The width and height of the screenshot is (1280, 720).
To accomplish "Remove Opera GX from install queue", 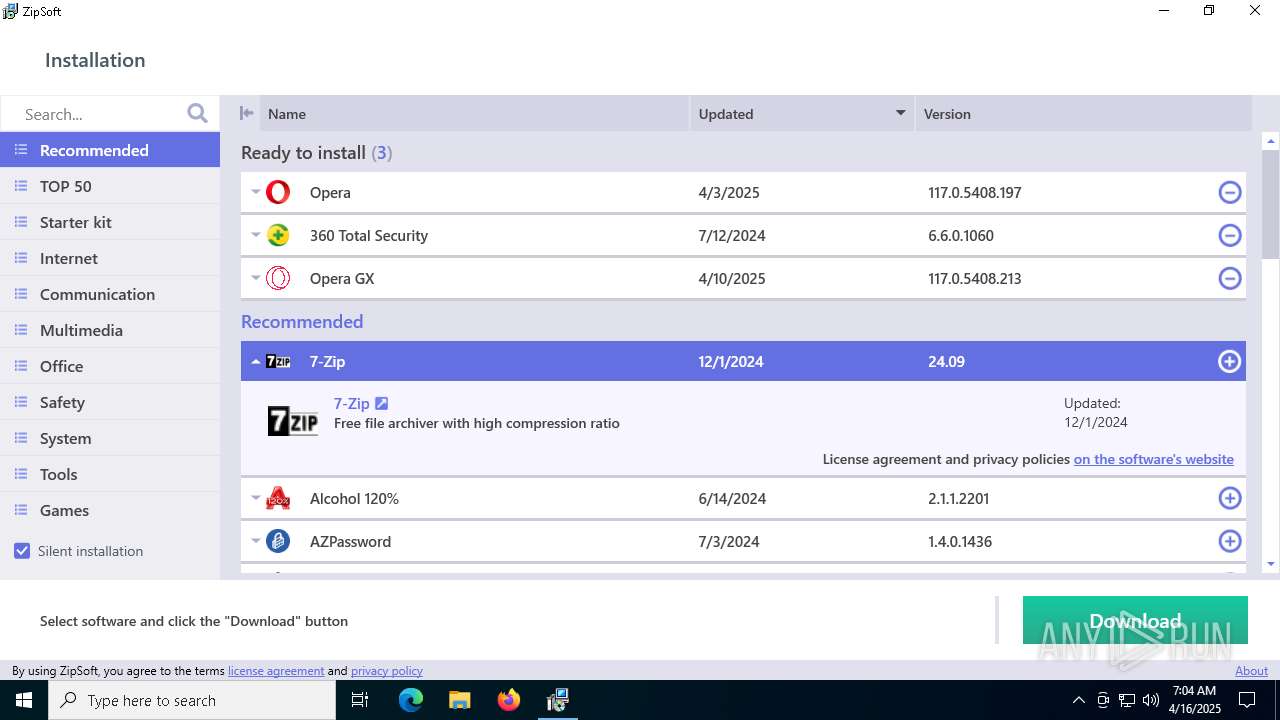I will [1230, 278].
